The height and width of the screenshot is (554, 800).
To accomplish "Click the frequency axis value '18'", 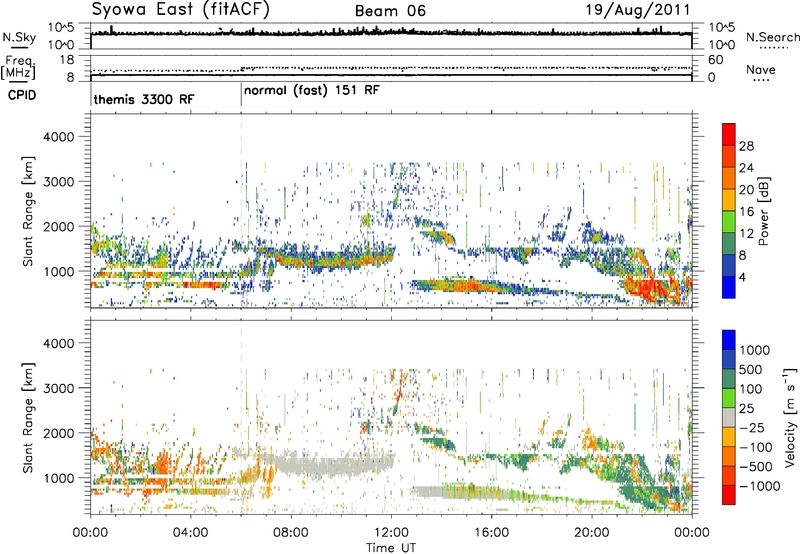I will click(x=66, y=60).
